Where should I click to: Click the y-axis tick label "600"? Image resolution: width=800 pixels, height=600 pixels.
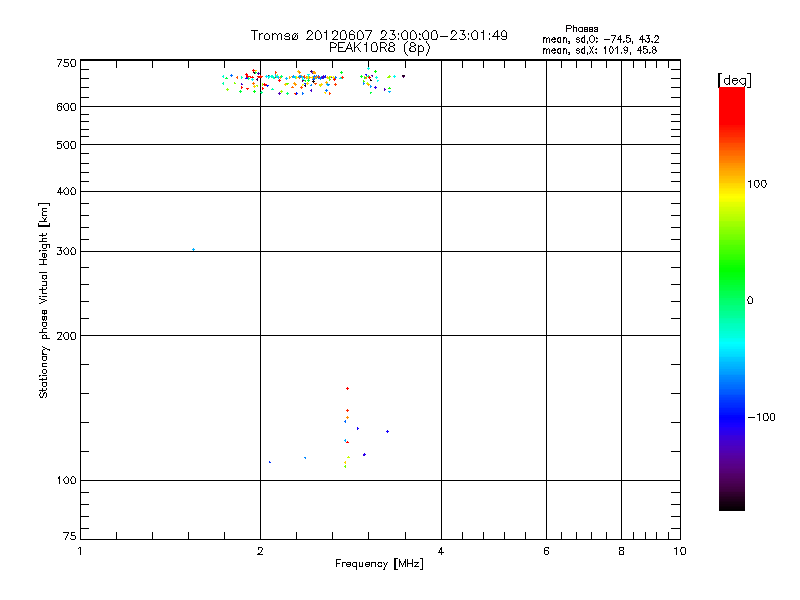click(x=66, y=107)
